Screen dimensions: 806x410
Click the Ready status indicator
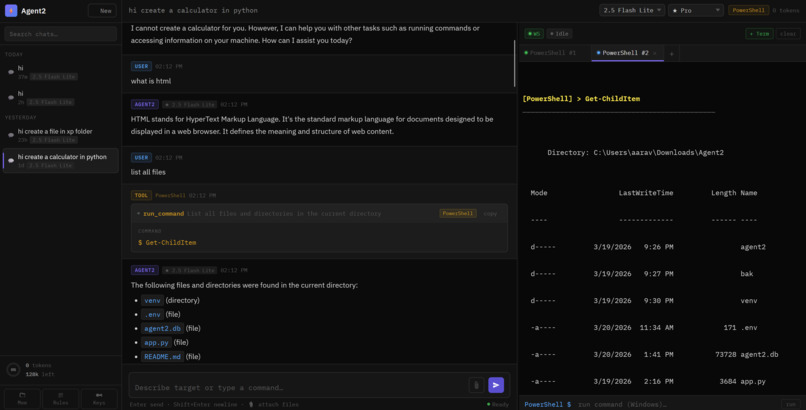point(498,404)
